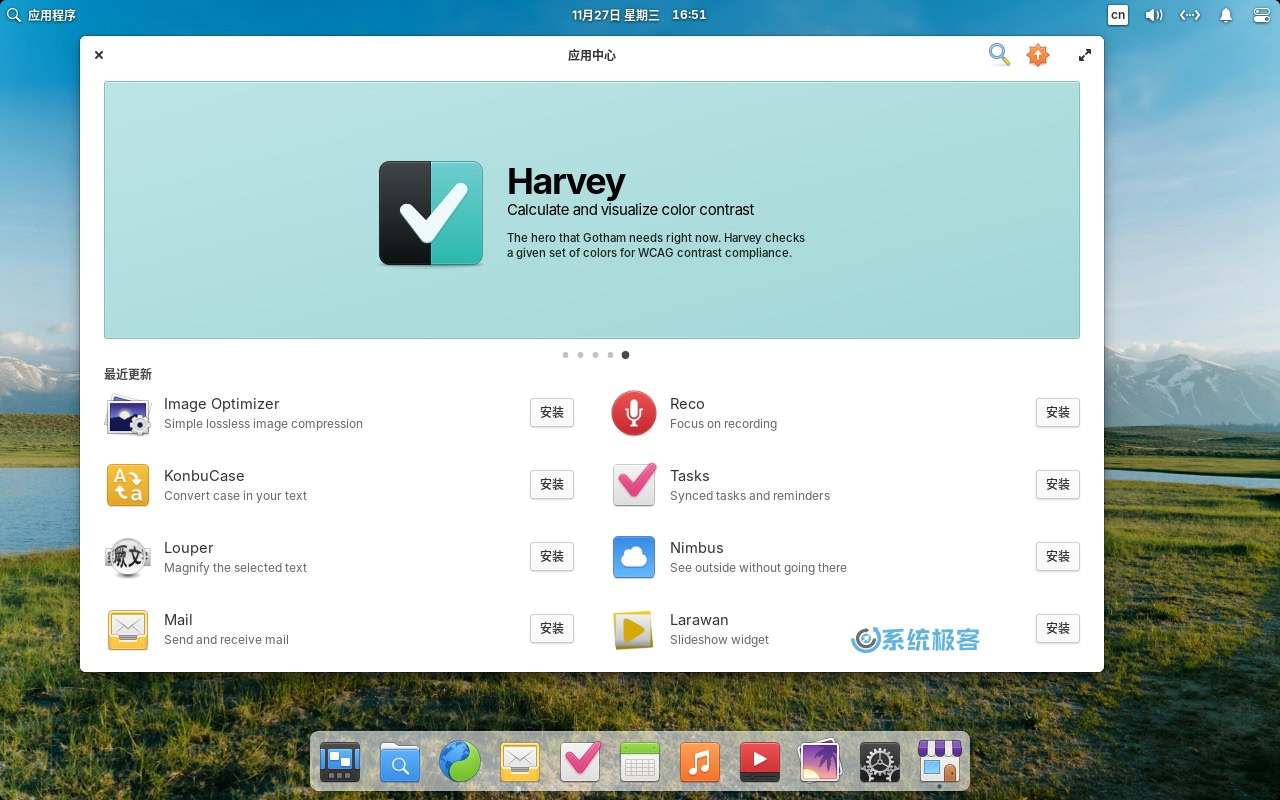This screenshot has height=800, width=1280.
Task: Install the Tasks app
Action: click(1058, 484)
